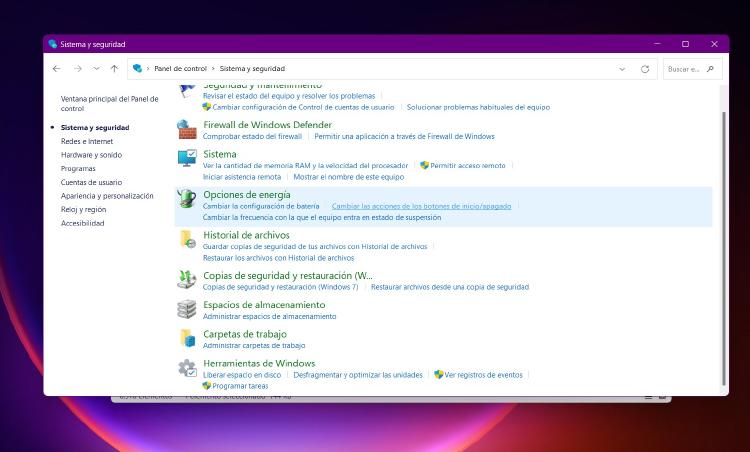
Task: Click Iniciar asistencia remota
Action: click(242, 177)
